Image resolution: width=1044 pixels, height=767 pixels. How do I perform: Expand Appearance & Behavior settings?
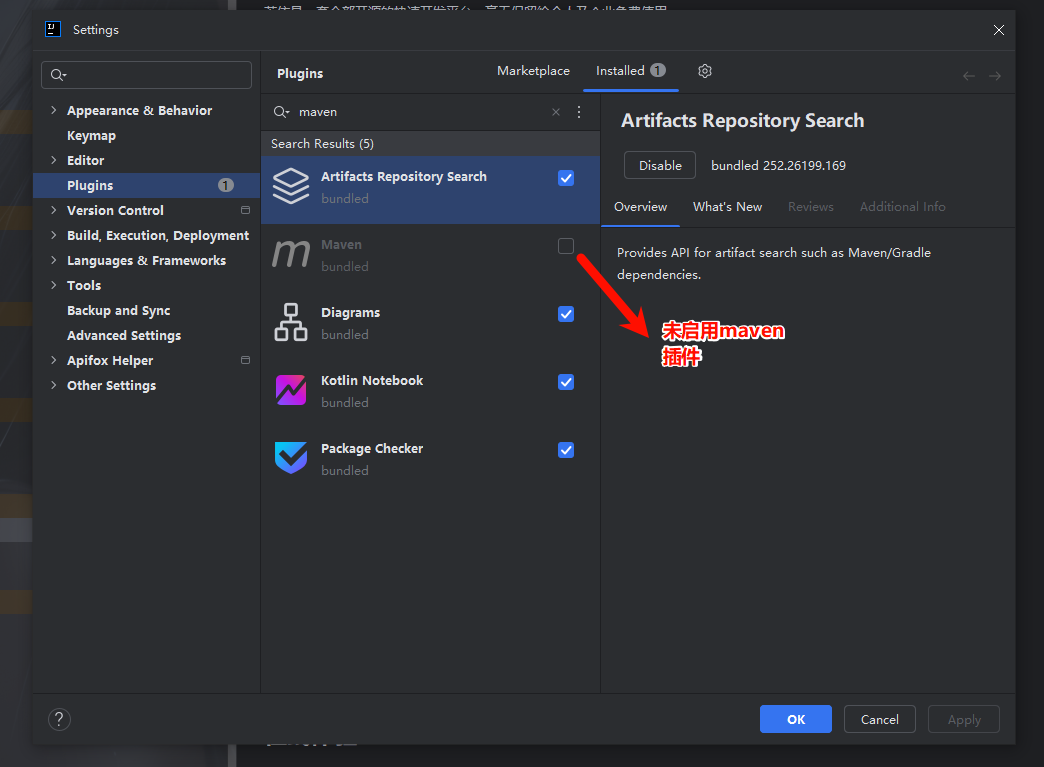(53, 111)
